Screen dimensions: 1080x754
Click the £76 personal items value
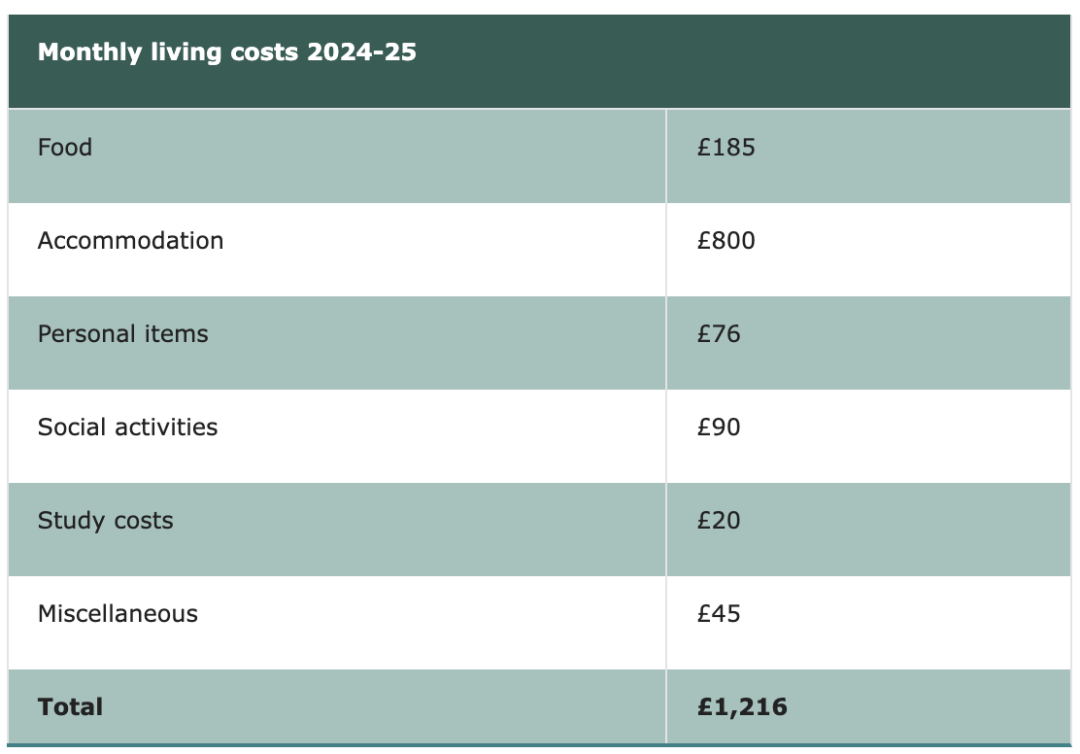718,334
